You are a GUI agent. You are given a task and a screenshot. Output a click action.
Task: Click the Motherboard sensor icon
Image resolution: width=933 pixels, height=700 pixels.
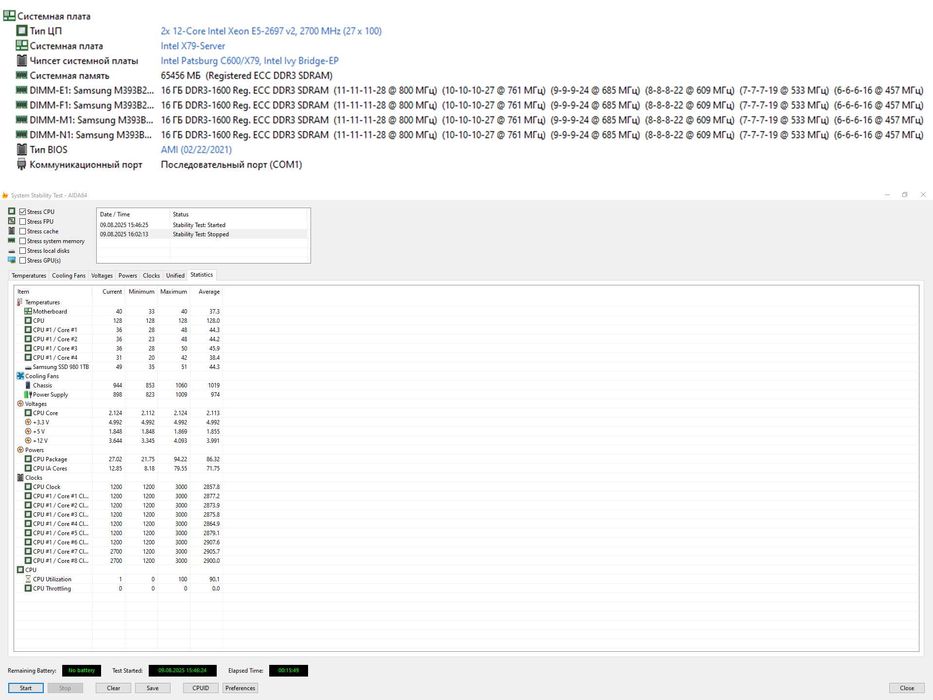coord(28,311)
